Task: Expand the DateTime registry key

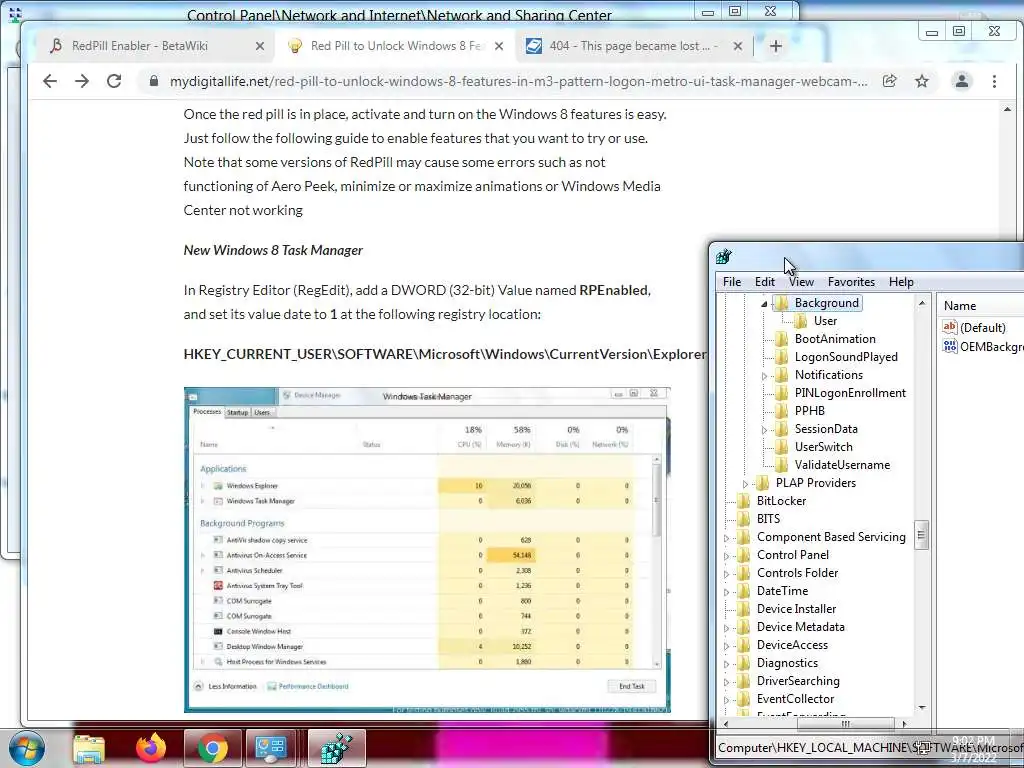Action: tap(726, 592)
